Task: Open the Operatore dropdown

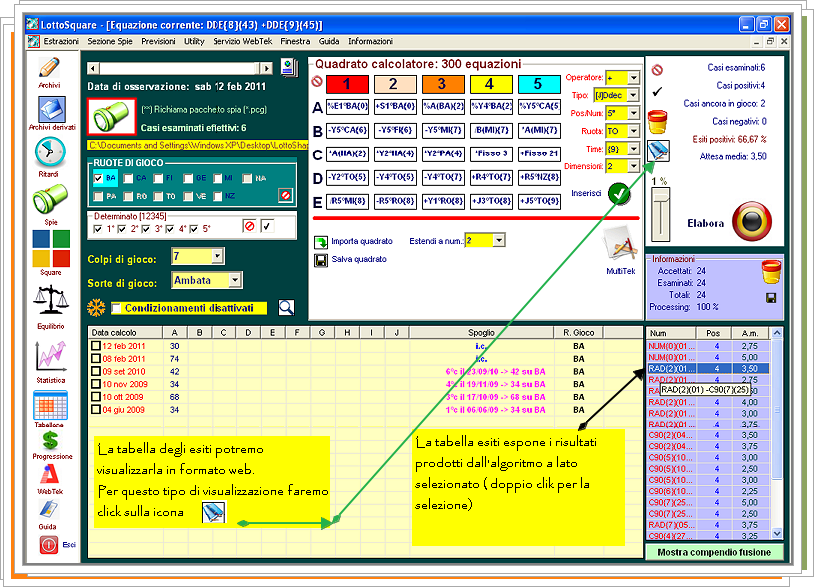Action: (633, 78)
